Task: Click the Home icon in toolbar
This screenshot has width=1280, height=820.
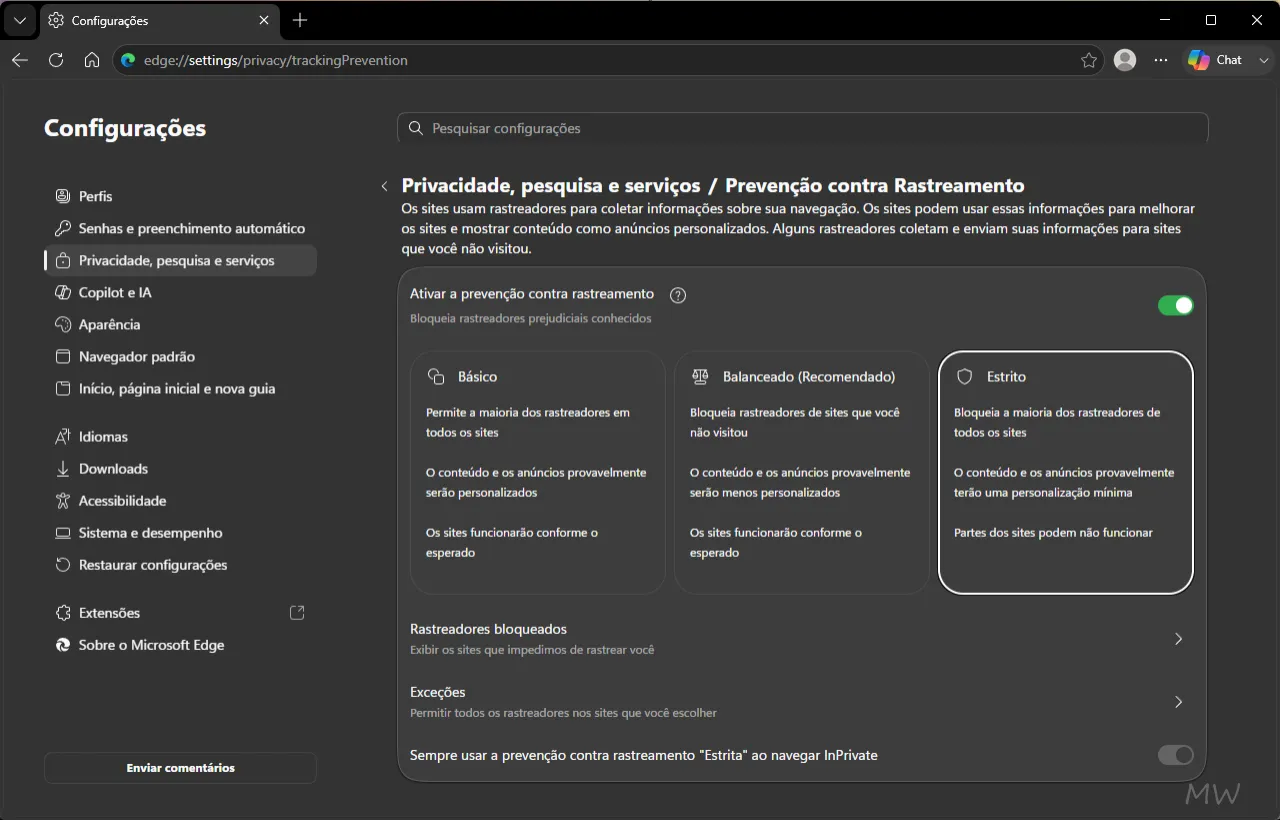Action: point(92,60)
